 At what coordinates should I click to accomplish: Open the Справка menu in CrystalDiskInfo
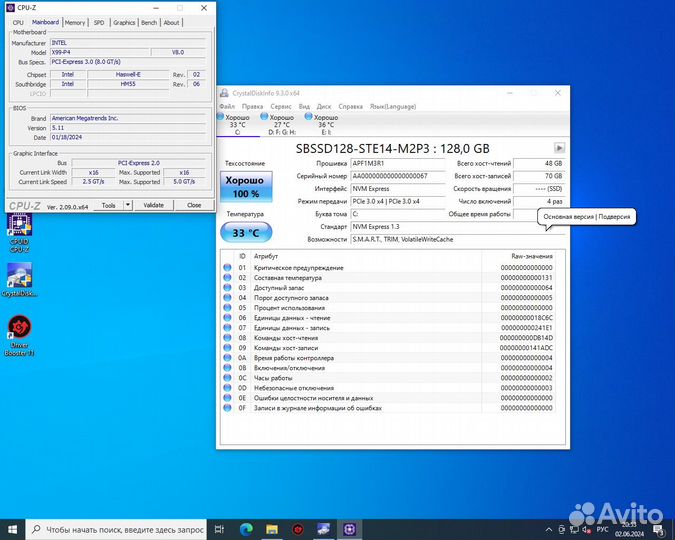click(350, 106)
